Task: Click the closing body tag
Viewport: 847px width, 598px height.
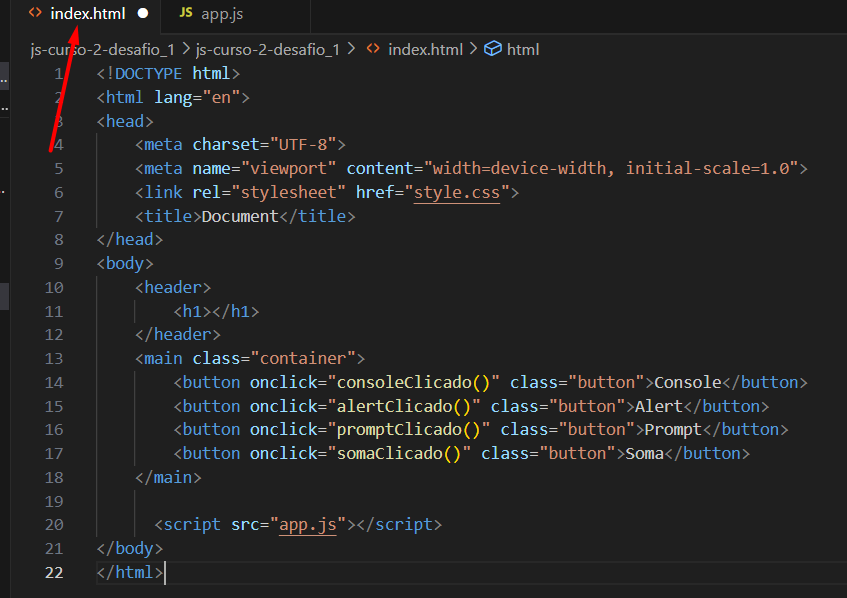Action: pyautogui.click(x=130, y=549)
